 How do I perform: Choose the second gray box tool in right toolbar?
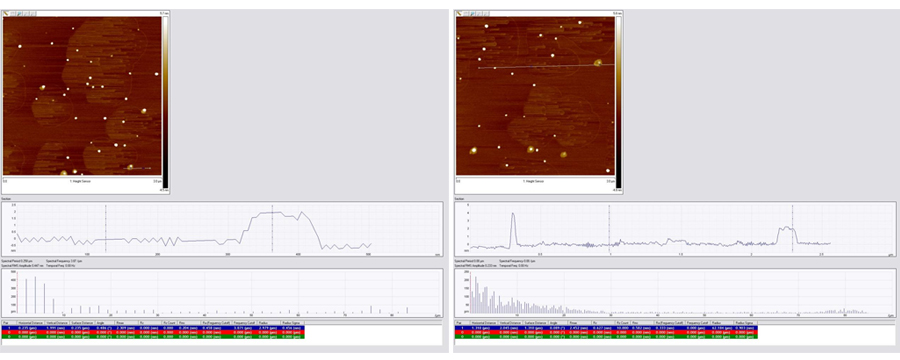[x=479, y=13]
